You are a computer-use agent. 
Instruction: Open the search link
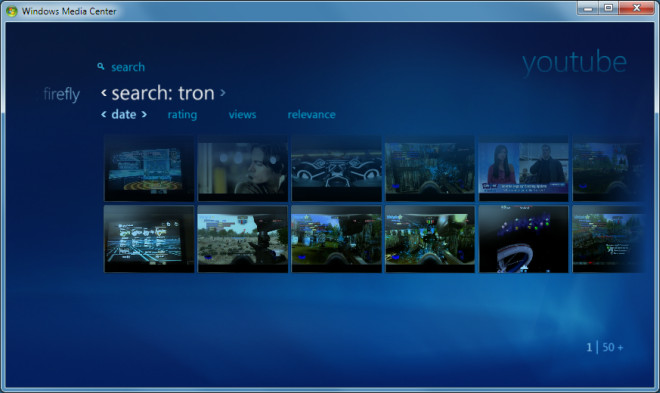click(x=128, y=67)
